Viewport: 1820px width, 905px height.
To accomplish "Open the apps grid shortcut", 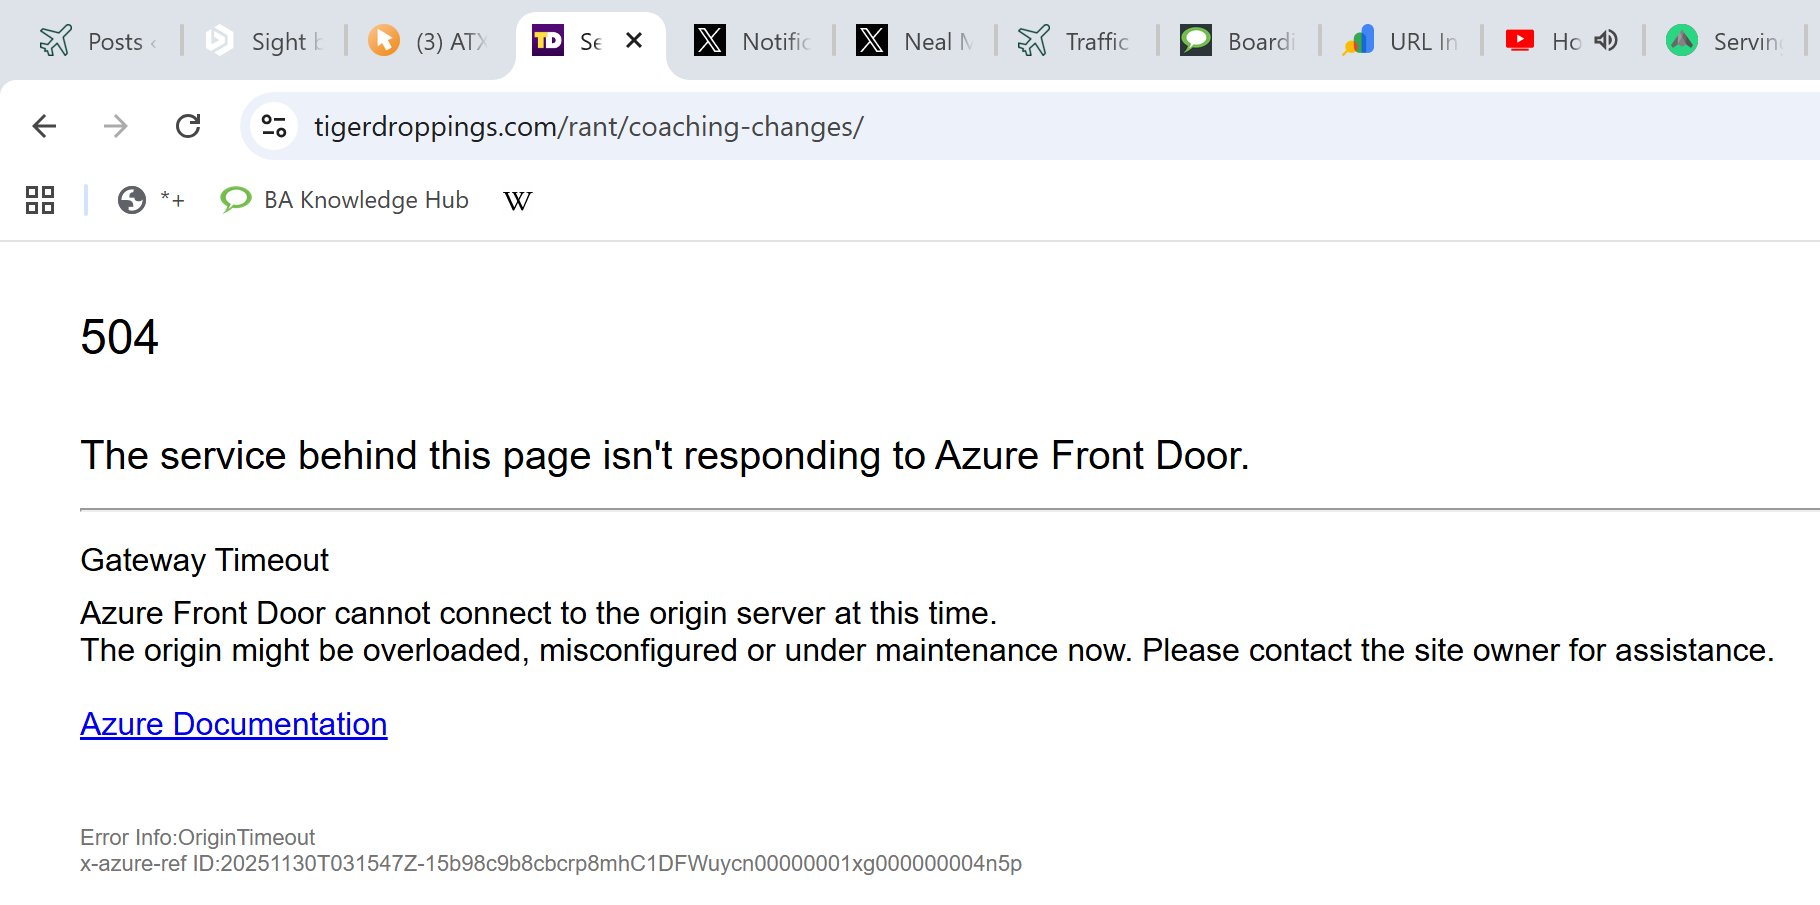I will [x=40, y=200].
